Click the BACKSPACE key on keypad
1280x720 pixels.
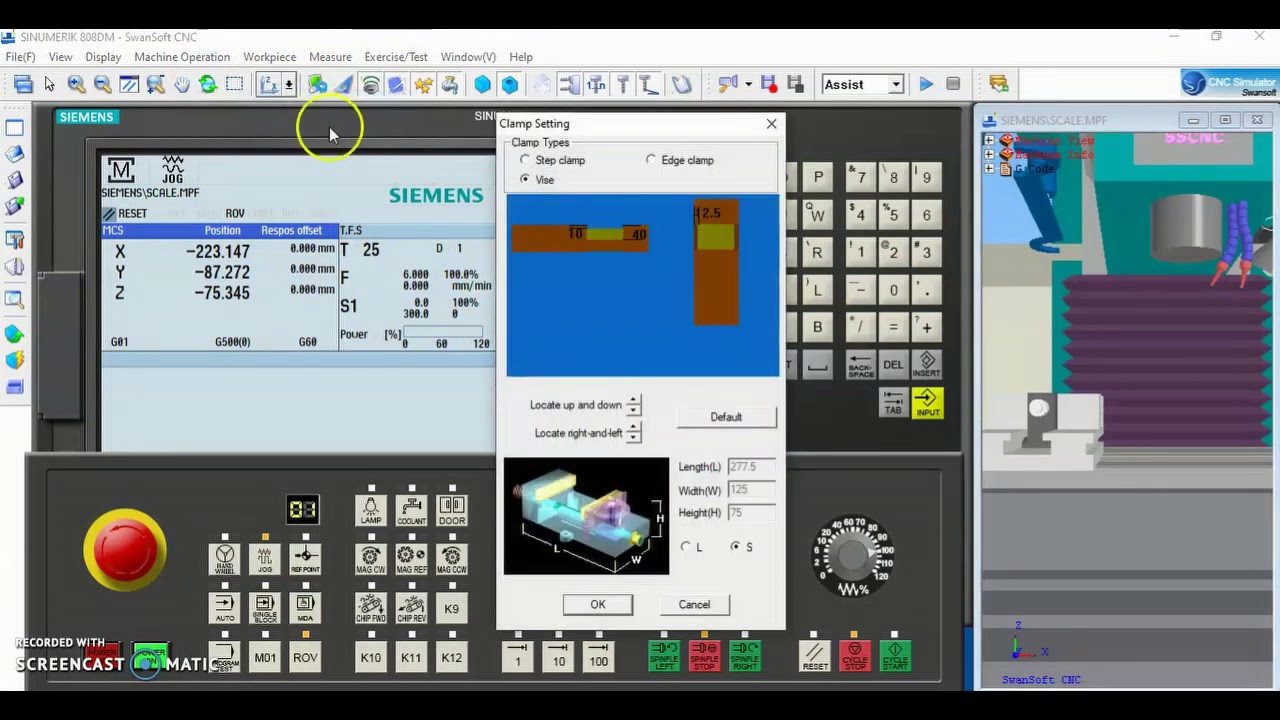pyautogui.click(x=860, y=365)
